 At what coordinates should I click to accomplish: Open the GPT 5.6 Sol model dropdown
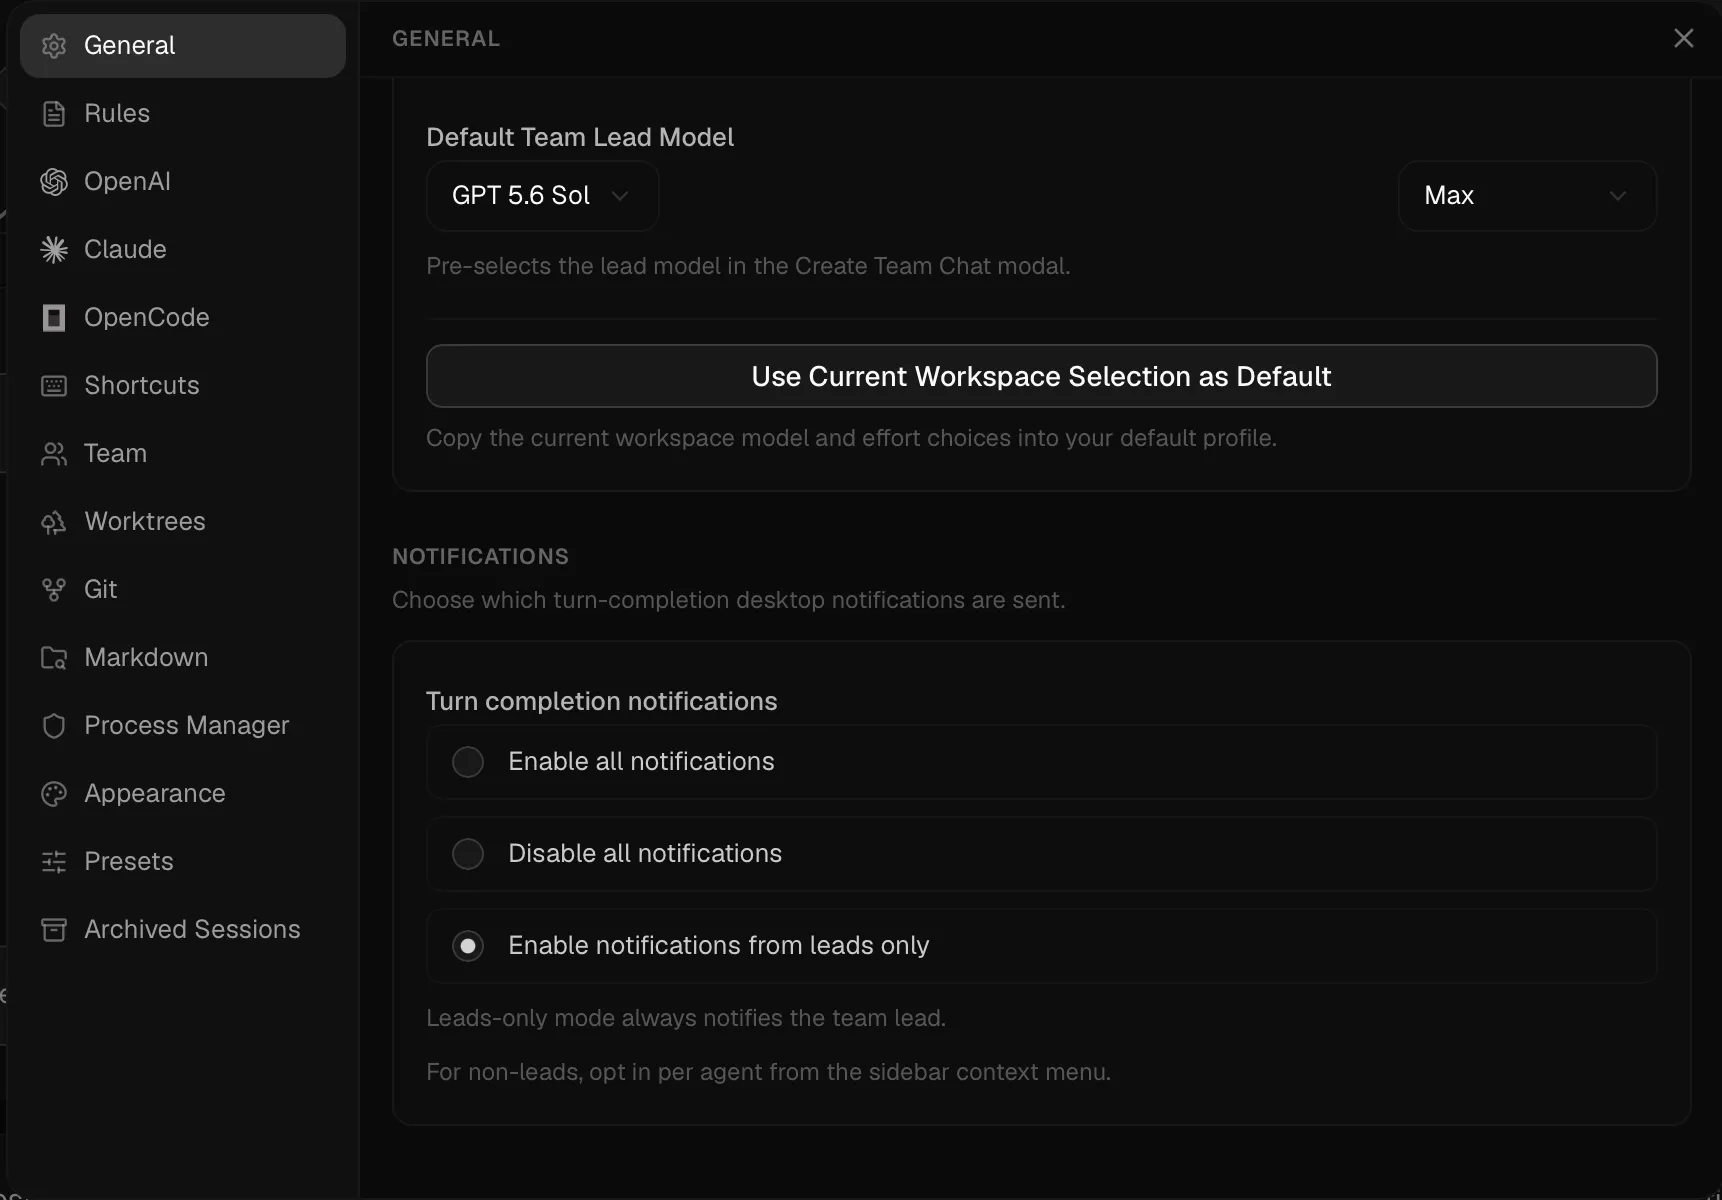coord(542,196)
